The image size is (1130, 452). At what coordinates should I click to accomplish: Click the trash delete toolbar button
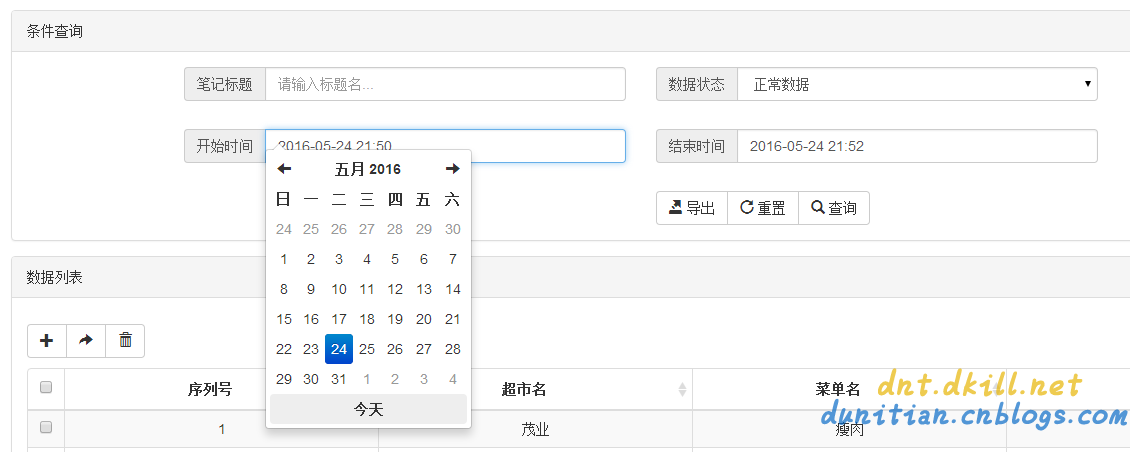pos(125,341)
